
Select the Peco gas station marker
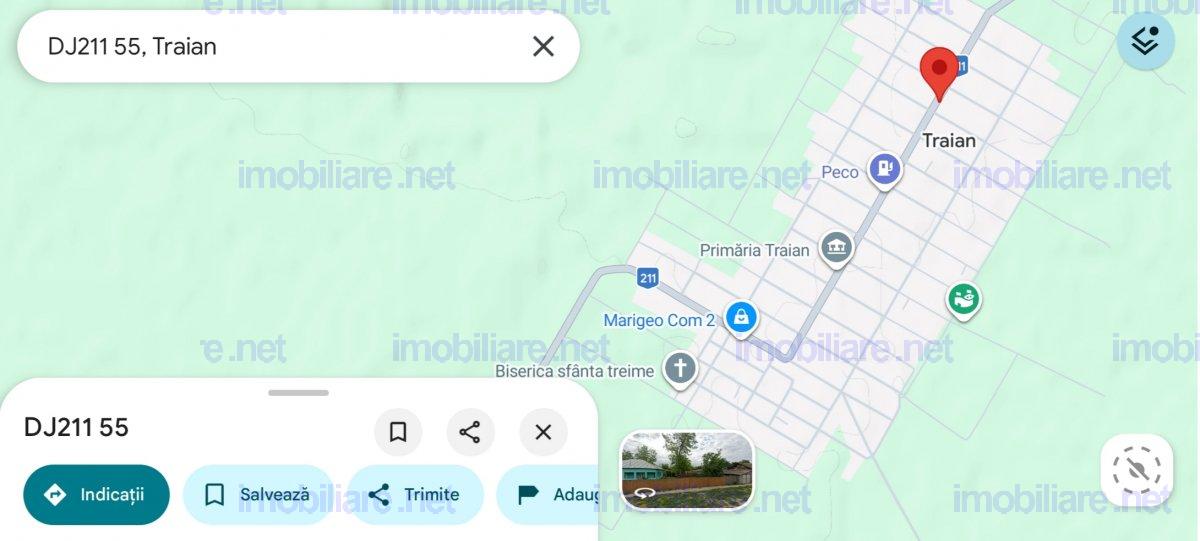click(885, 170)
